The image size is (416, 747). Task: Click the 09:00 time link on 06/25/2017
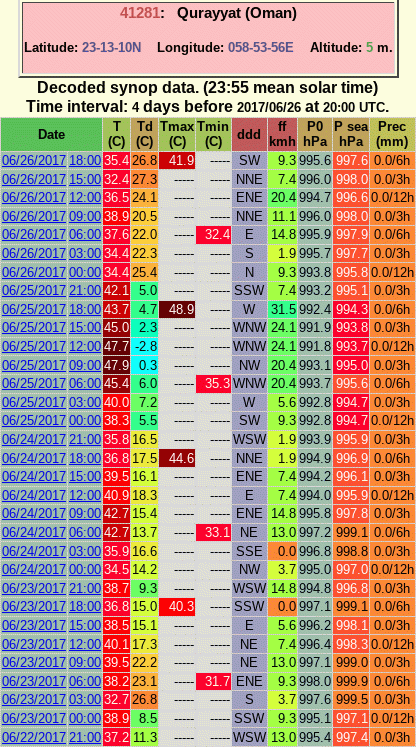[85, 365]
